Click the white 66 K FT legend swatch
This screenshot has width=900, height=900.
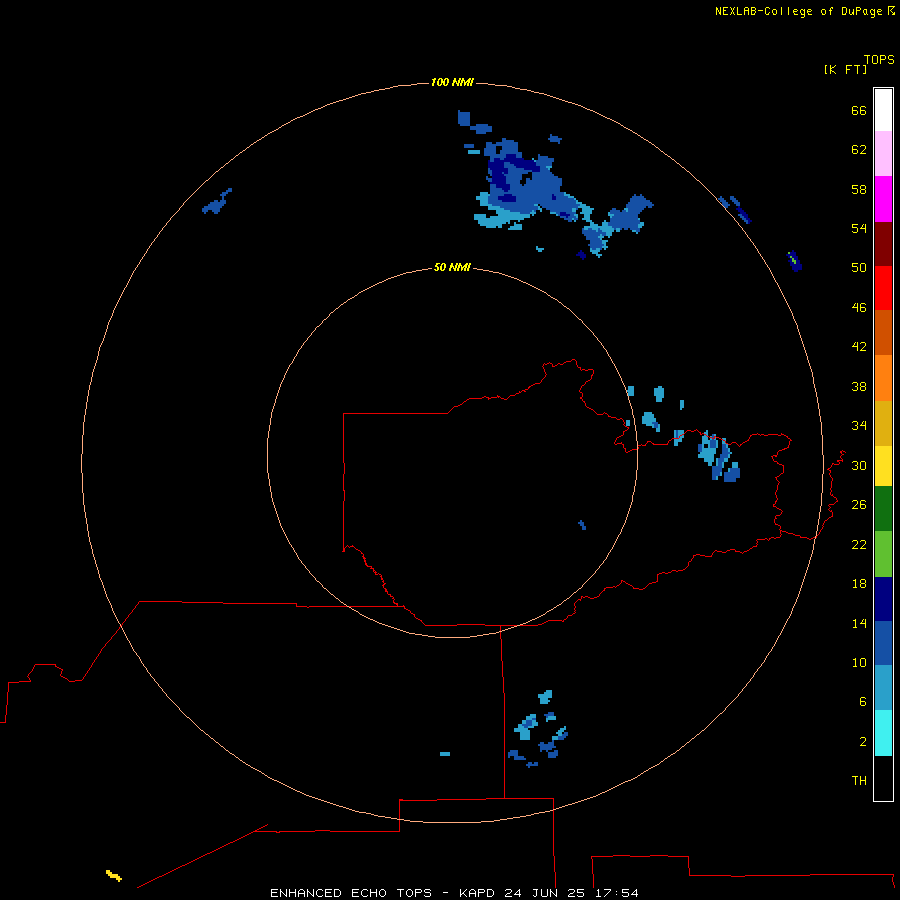tap(883, 110)
